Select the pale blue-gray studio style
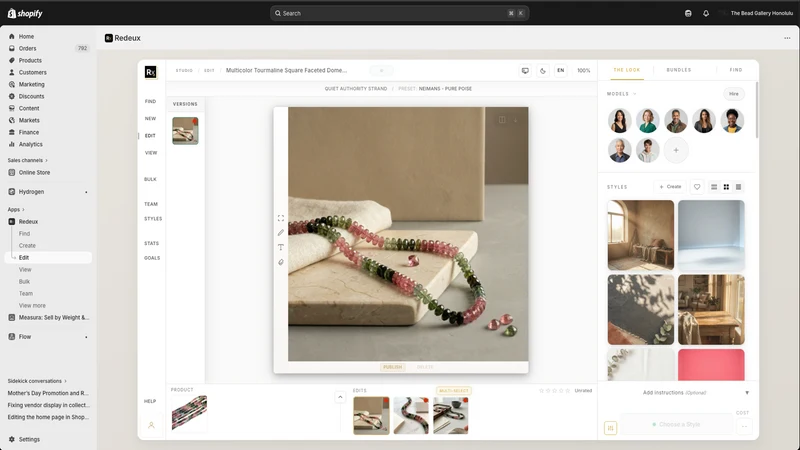This screenshot has width=800, height=450. [x=711, y=235]
